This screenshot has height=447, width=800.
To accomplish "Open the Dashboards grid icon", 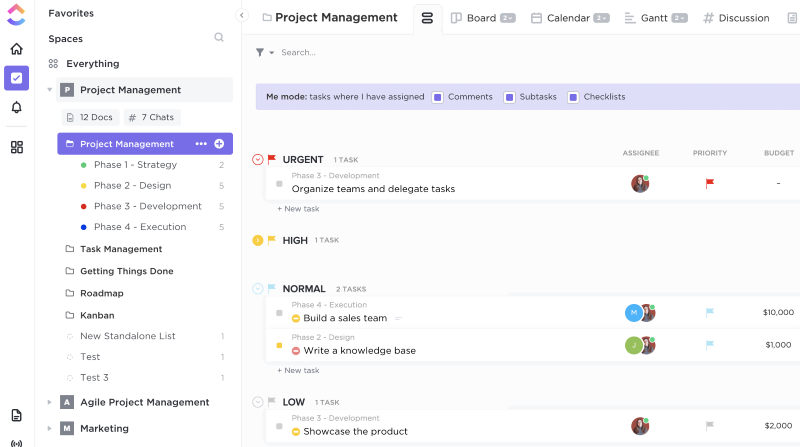I will point(16,147).
